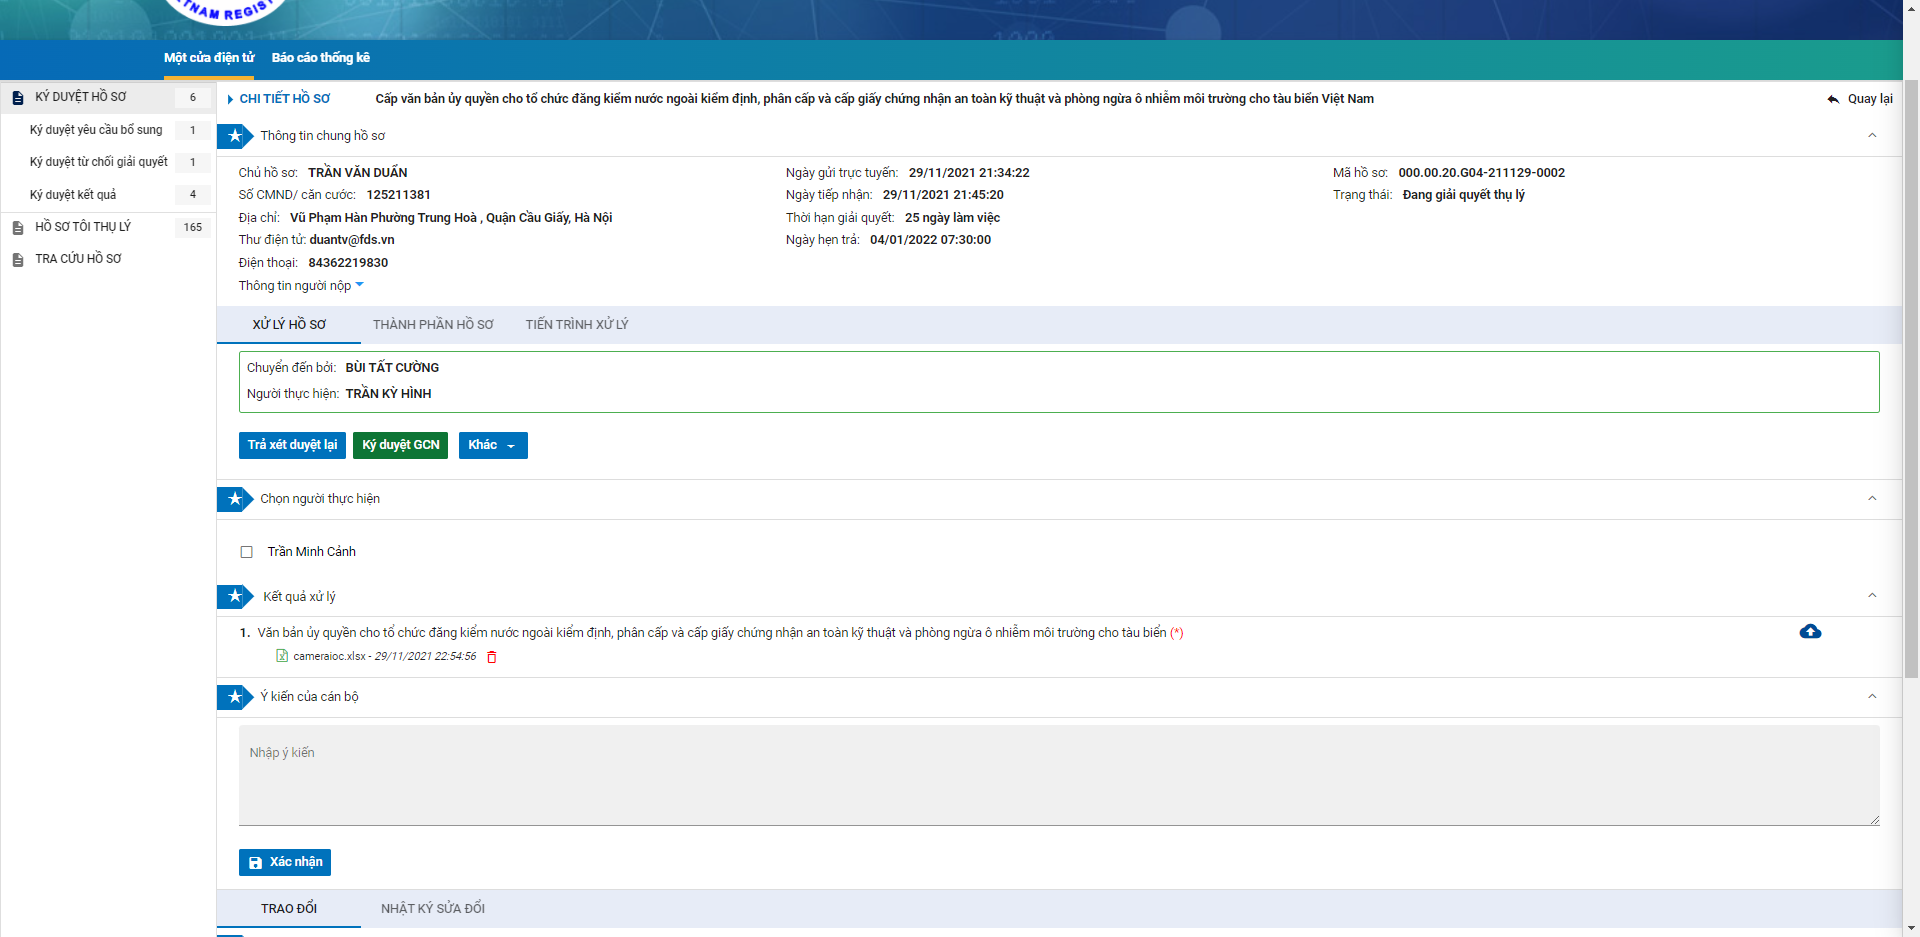
Task: Click the page vertical scrollbar
Action: click(x=1911, y=380)
